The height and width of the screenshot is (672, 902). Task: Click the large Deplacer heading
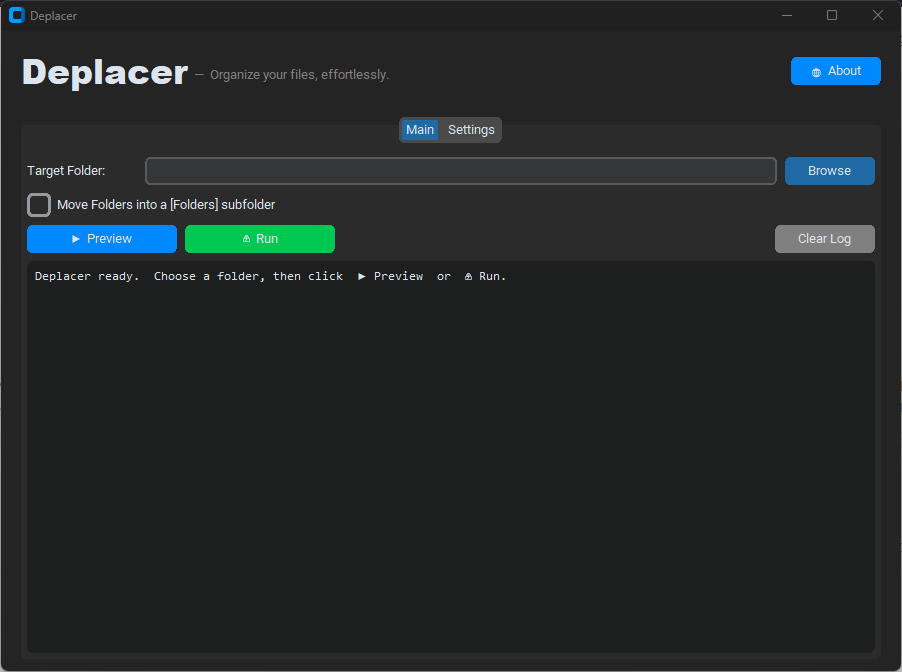pyautogui.click(x=105, y=72)
